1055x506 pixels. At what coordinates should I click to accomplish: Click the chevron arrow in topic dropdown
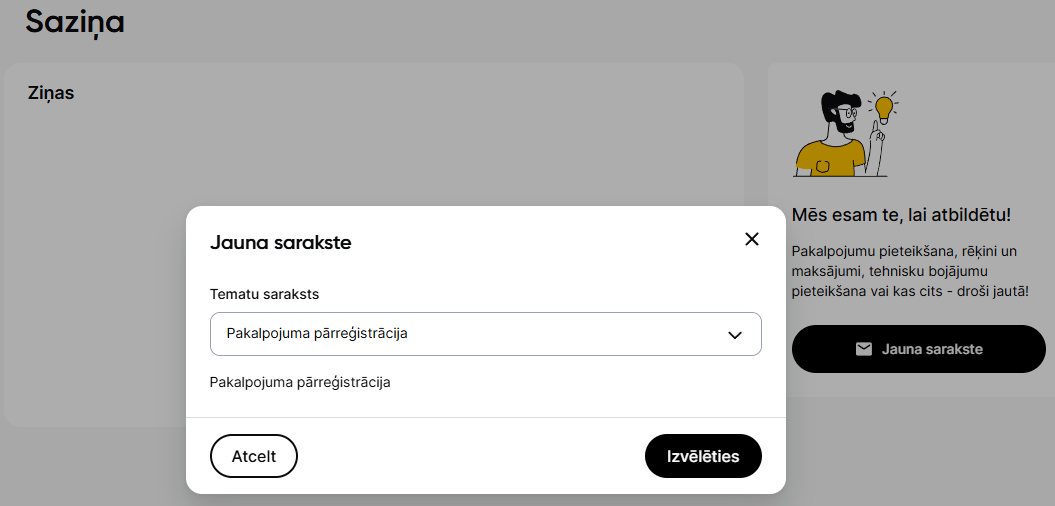tap(735, 334)
